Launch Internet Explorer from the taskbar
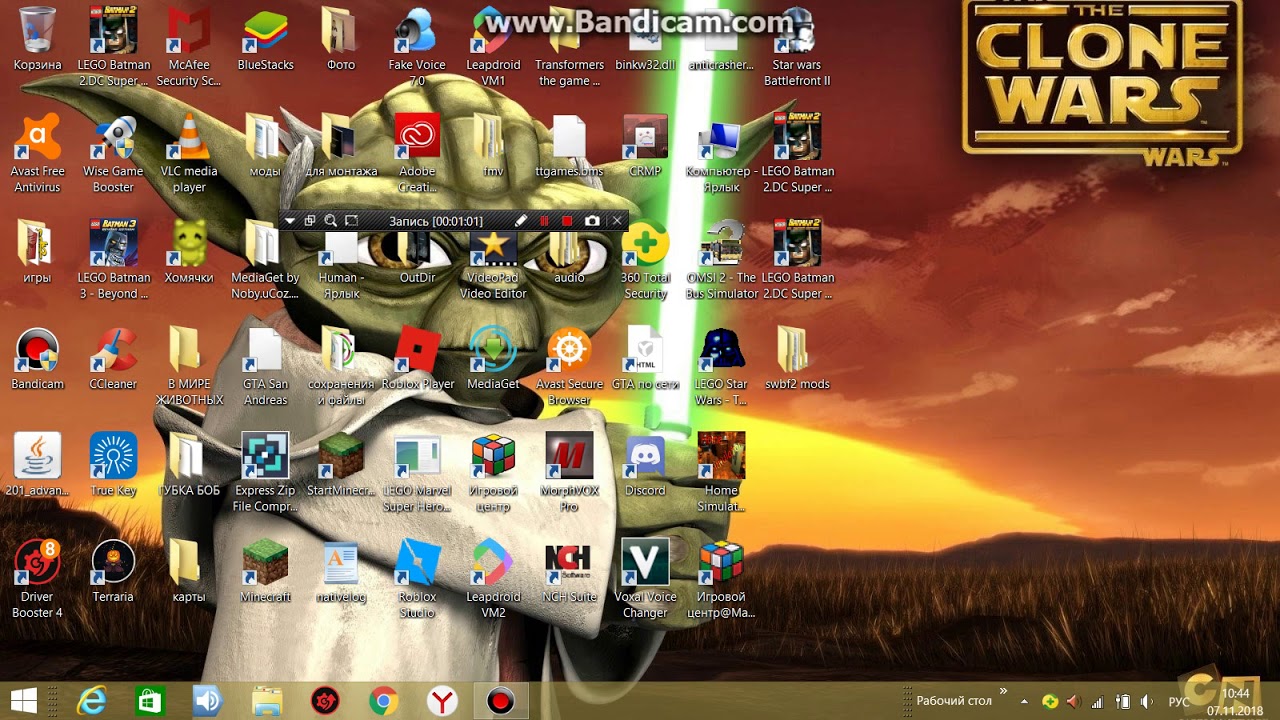Image resolution: width=1280 pixels, height=720 pixels. (92, 701)
